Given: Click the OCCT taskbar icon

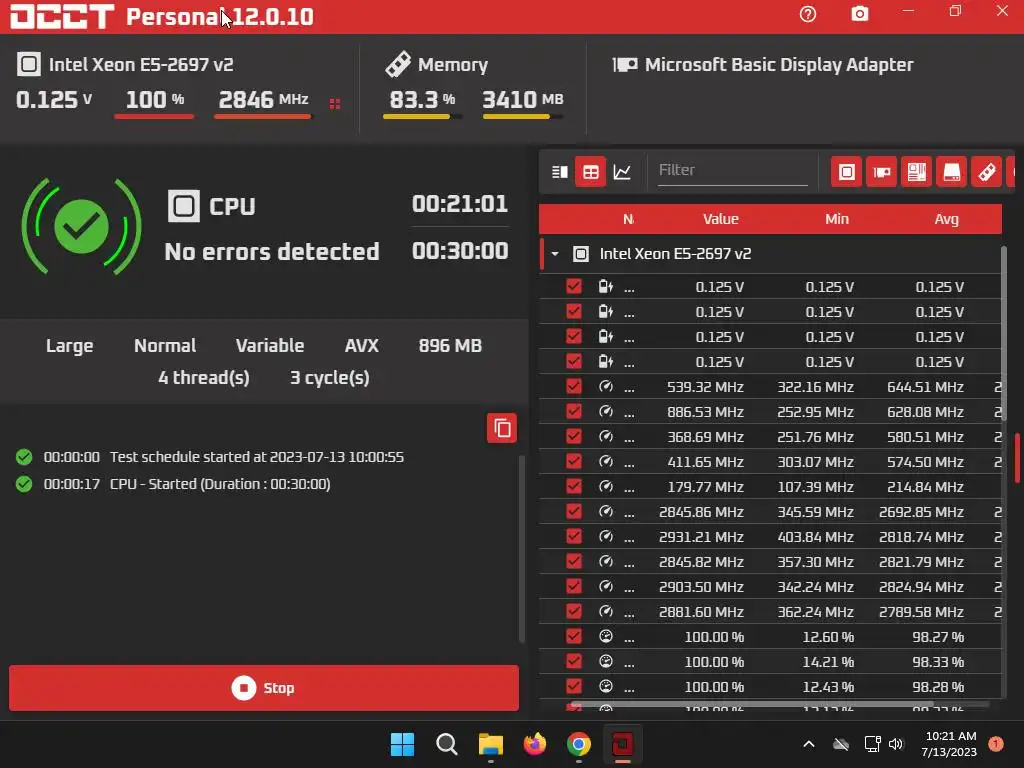Looking at the screenshot, I should coord(622,744).
